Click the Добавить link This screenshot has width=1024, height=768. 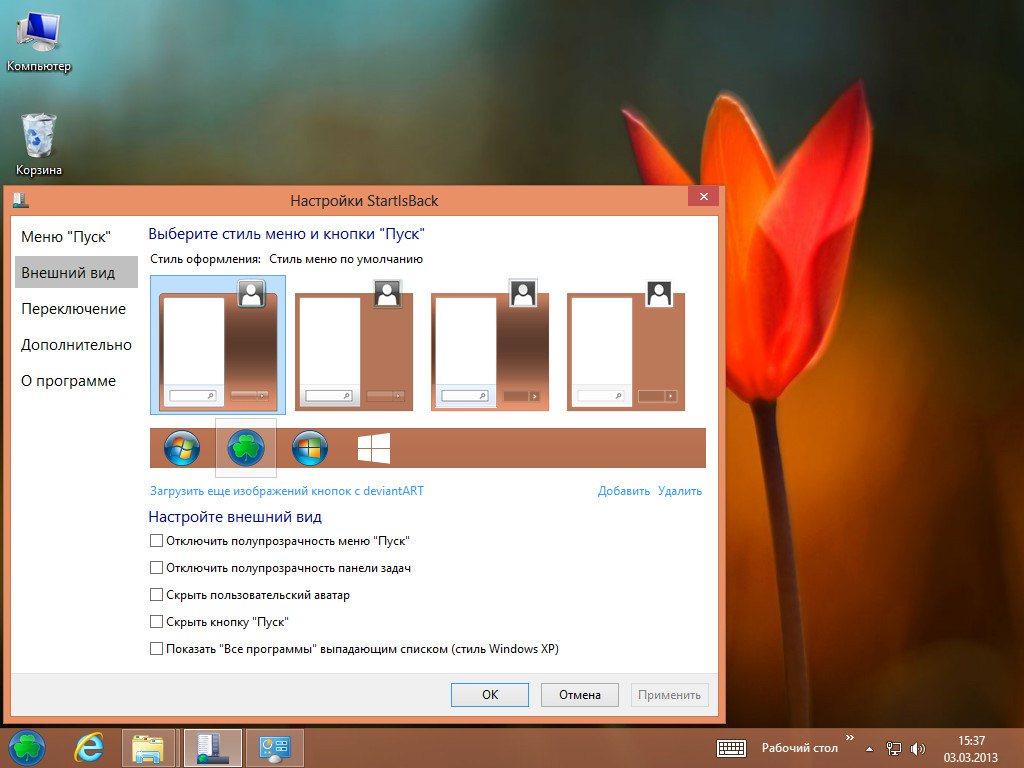pos(624,490)
